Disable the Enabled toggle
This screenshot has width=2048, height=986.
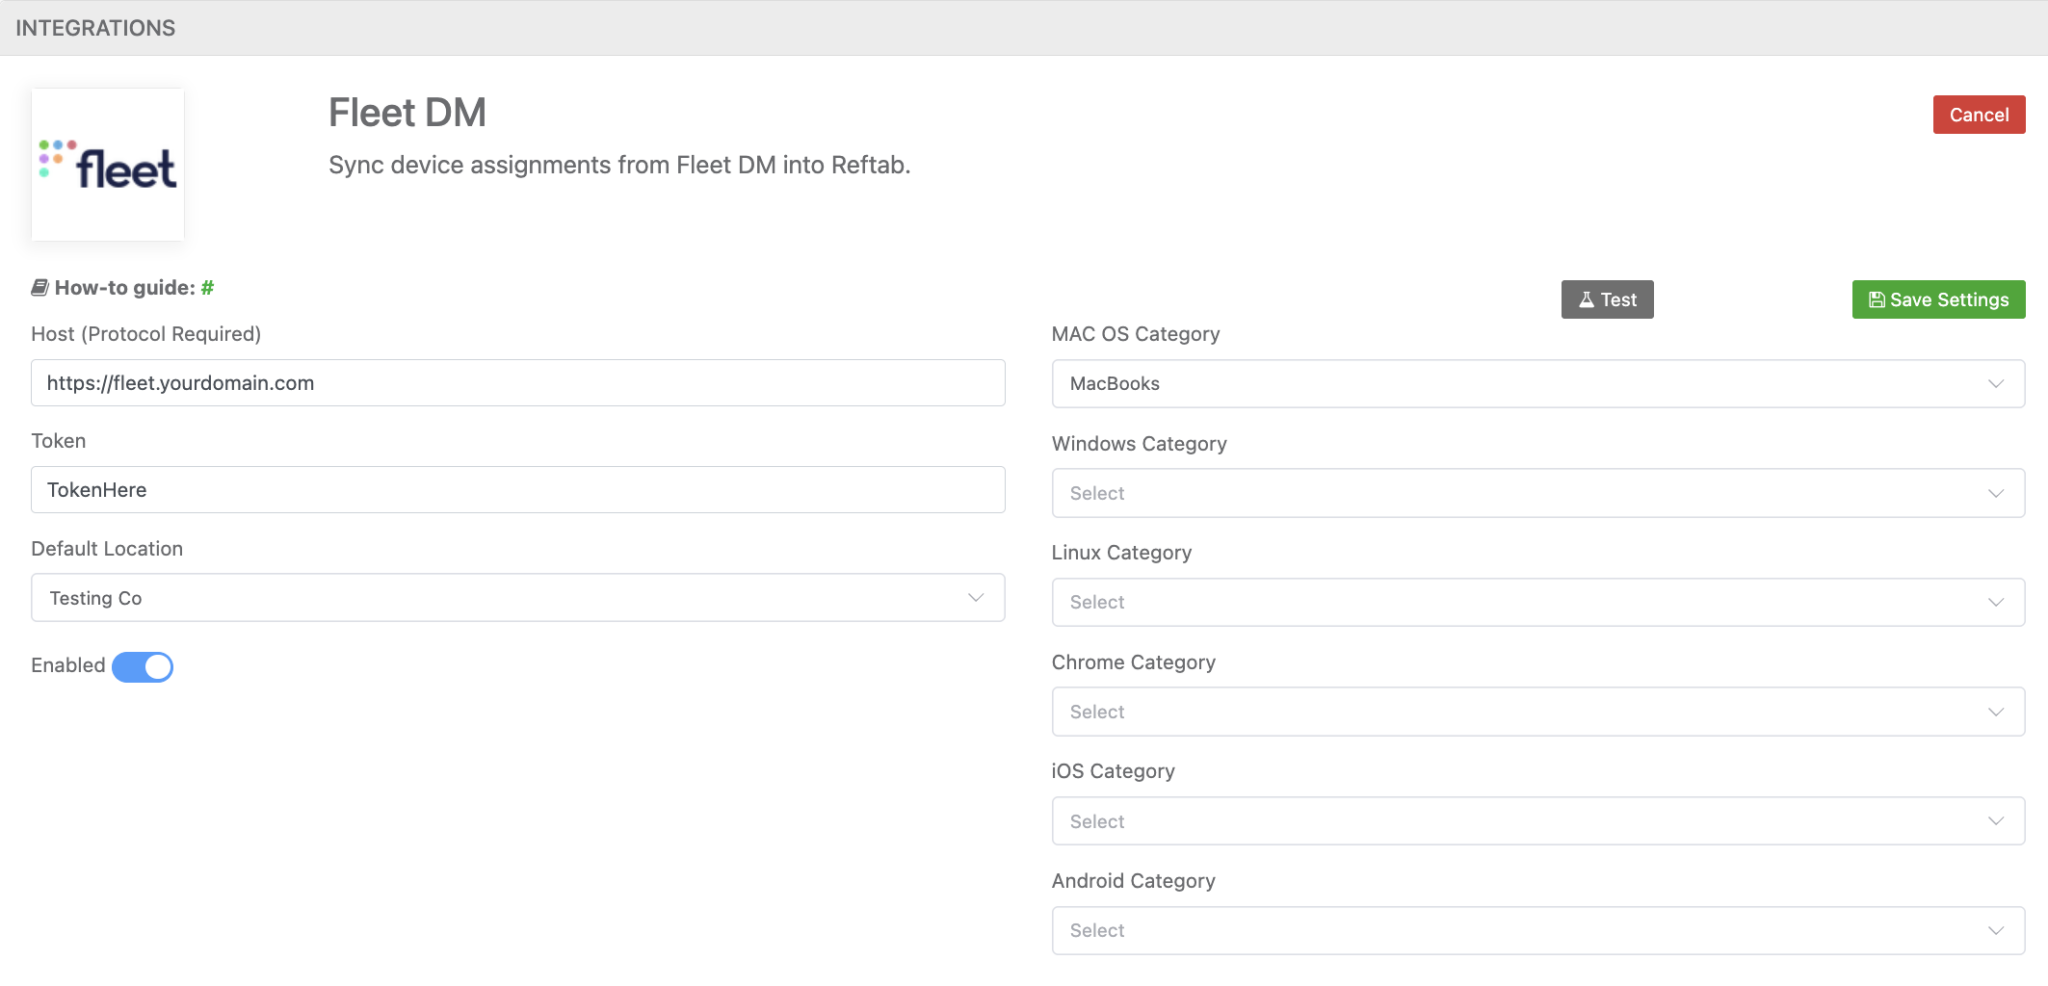143,666
